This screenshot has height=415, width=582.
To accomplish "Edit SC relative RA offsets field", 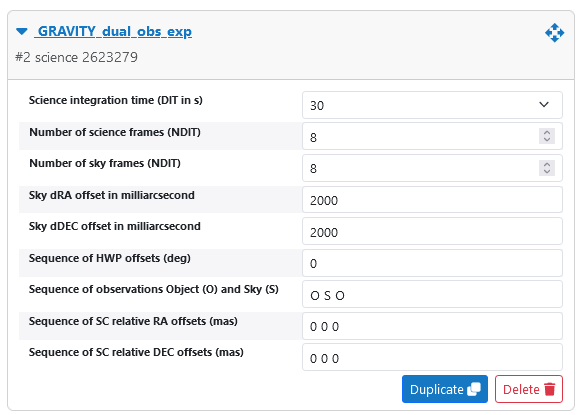I will click(x=432, y=326).
